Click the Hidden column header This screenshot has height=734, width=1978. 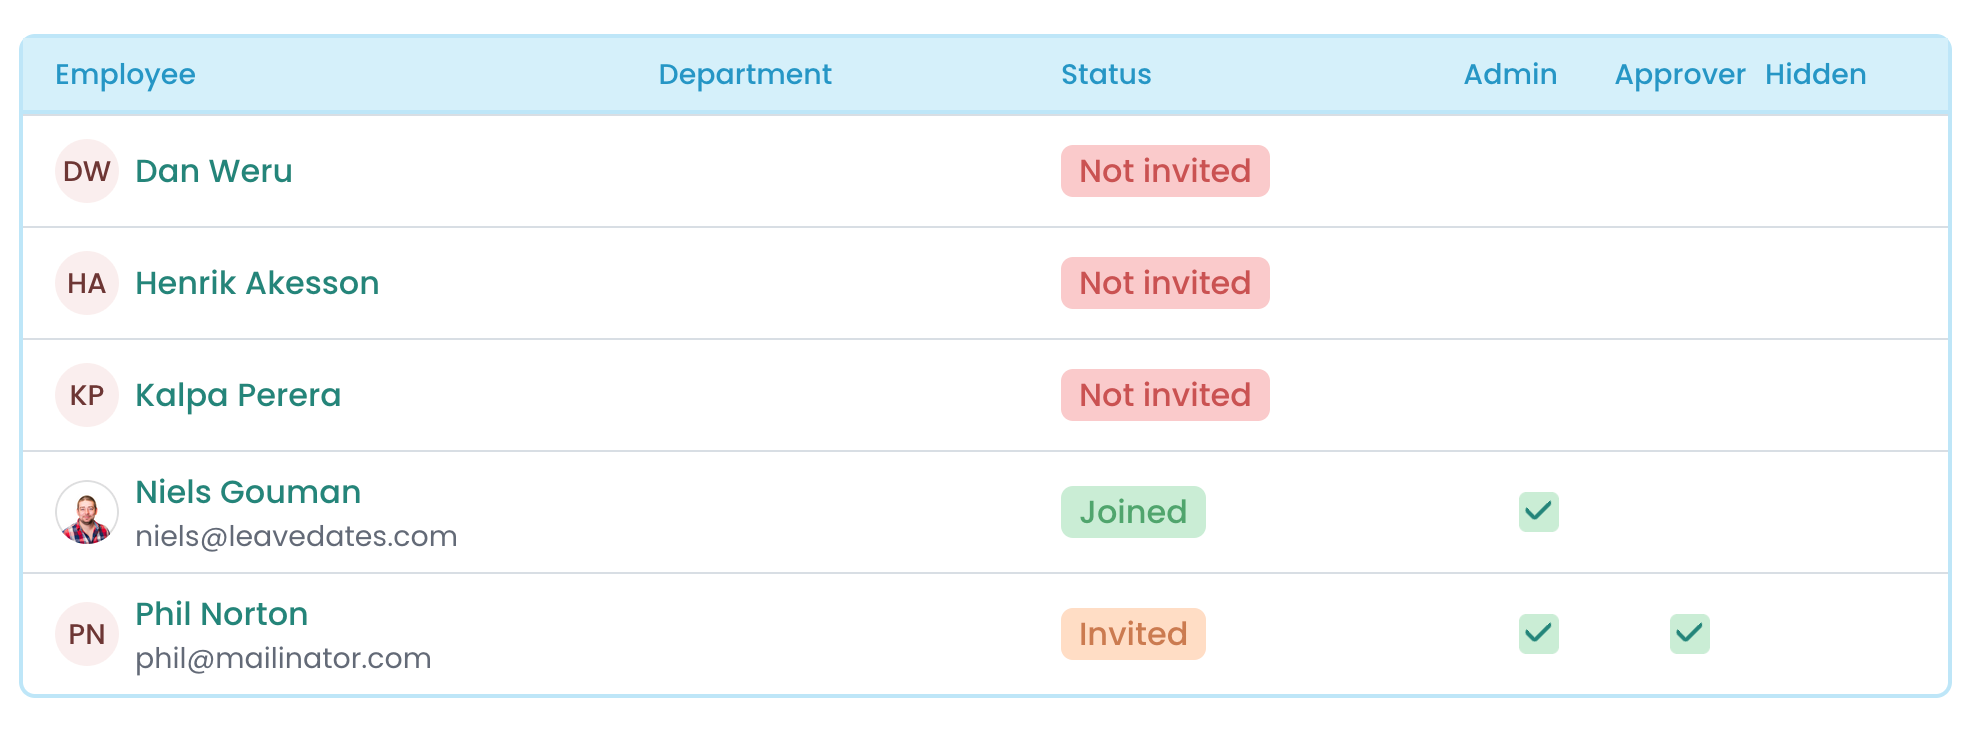pos(1815,74)
